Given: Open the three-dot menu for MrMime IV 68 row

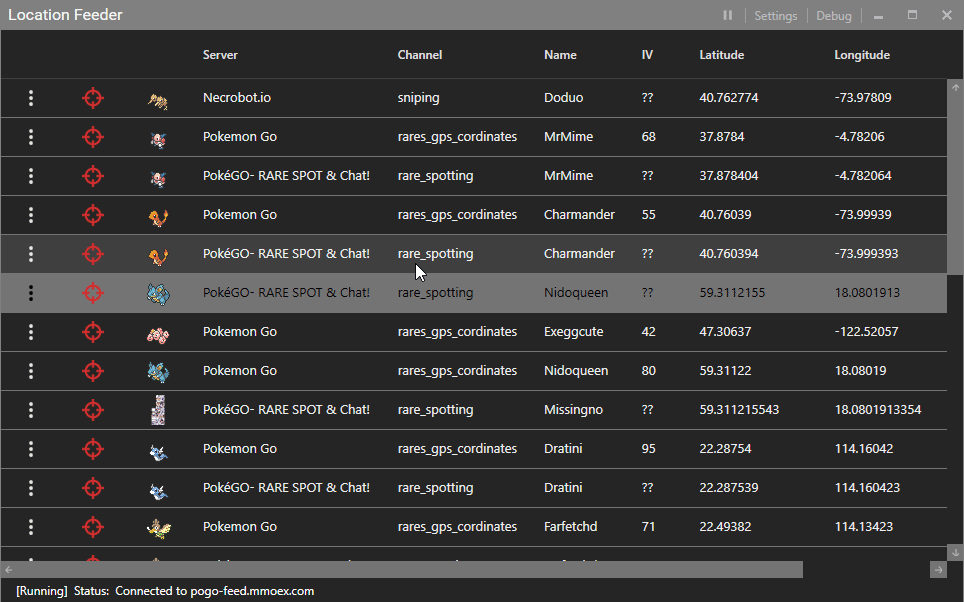Looking at the screenshot, I should [31, 137].
